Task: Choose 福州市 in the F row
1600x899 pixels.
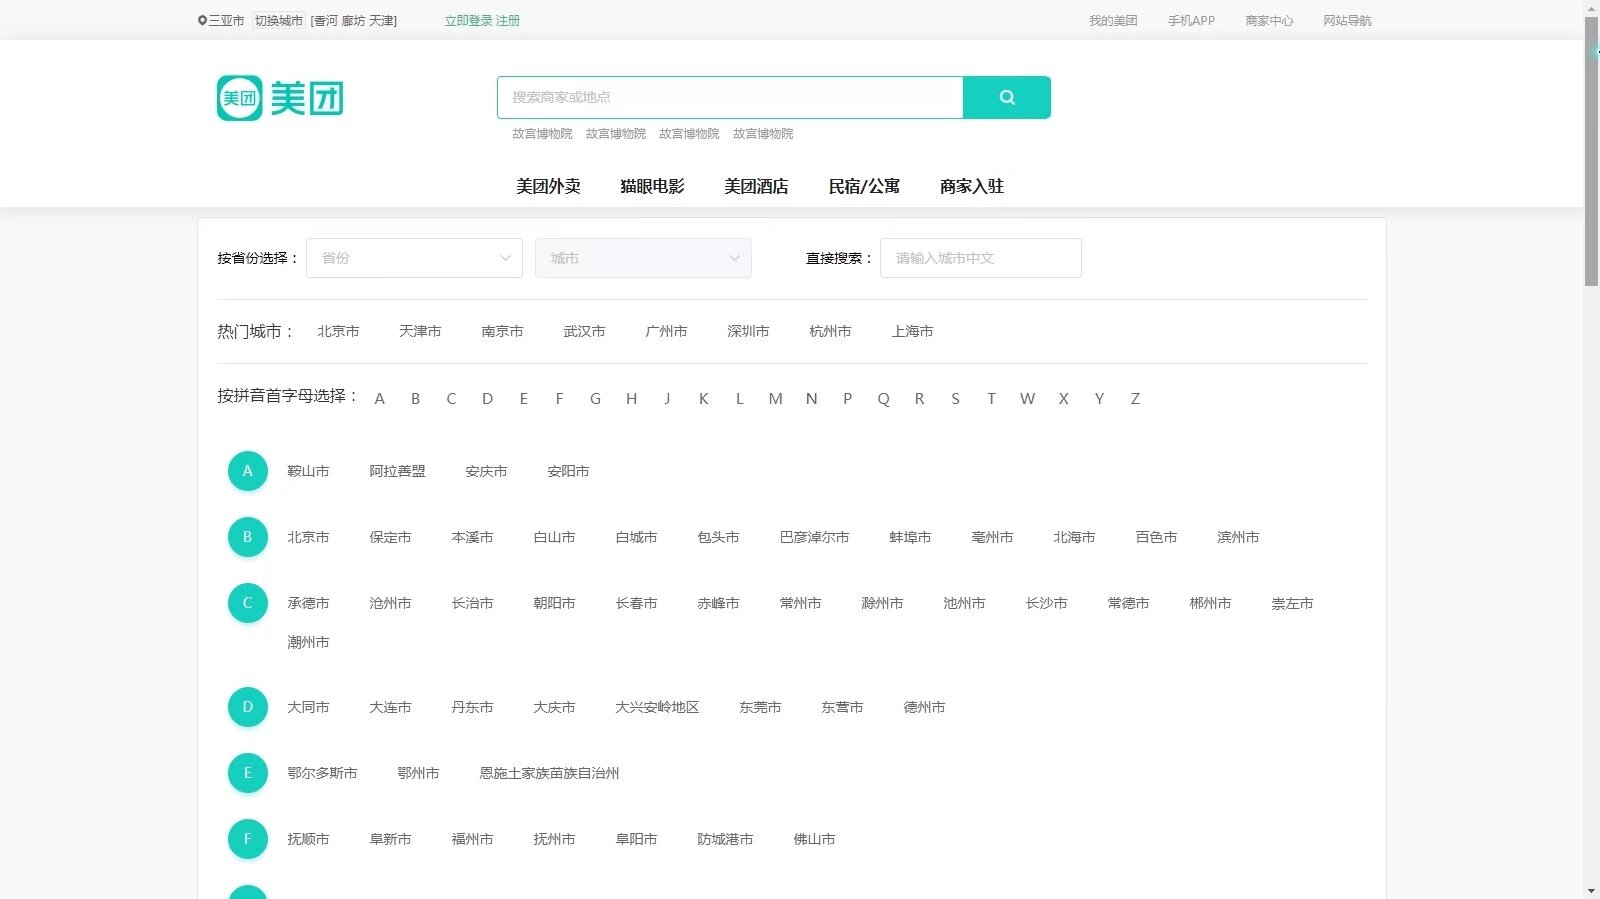Action: (x=472, y=839)
